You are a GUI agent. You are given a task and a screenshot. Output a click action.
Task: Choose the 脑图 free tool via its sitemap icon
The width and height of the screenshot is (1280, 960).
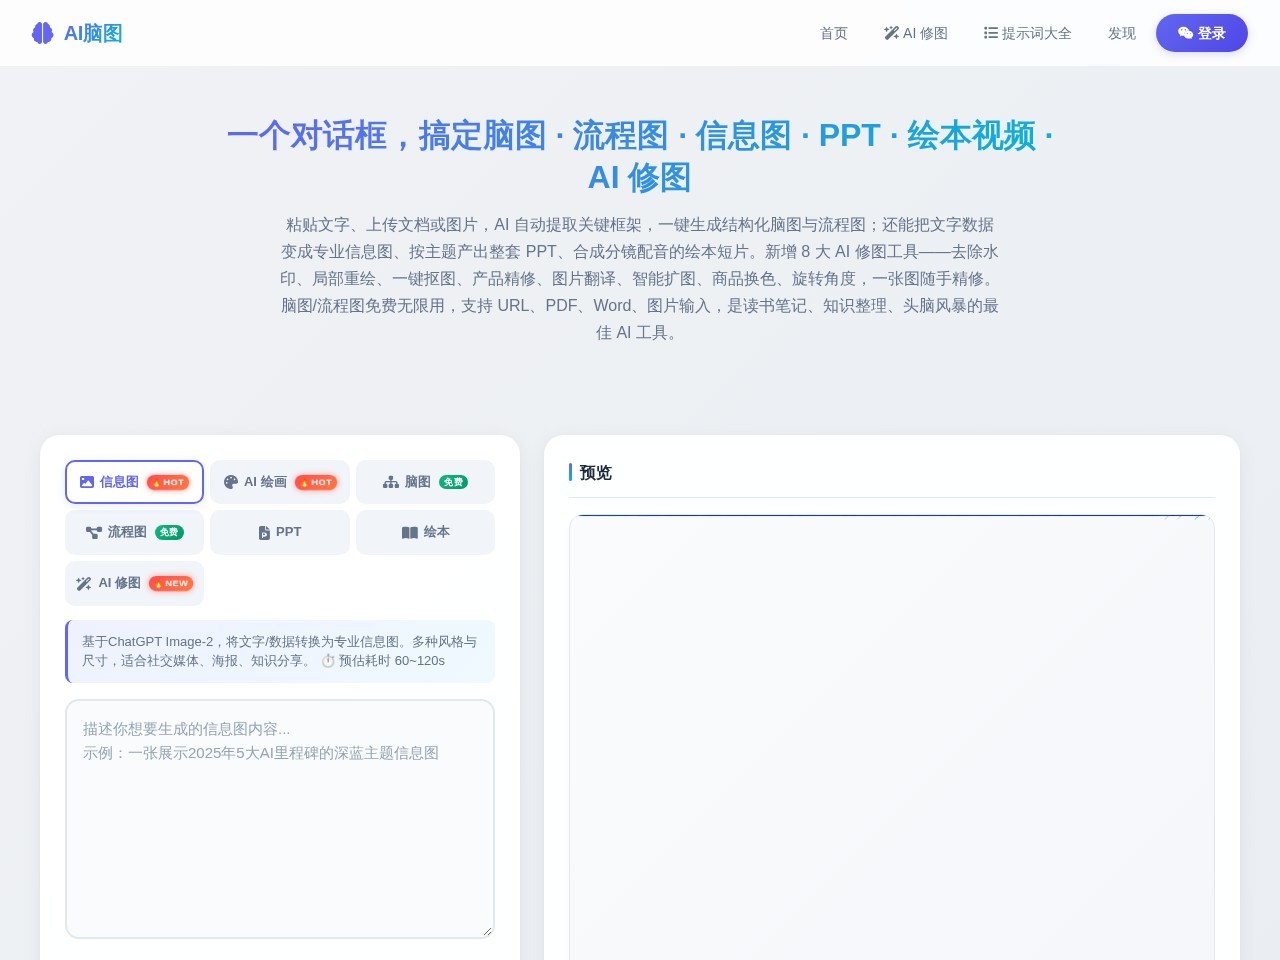coord(391,482)
